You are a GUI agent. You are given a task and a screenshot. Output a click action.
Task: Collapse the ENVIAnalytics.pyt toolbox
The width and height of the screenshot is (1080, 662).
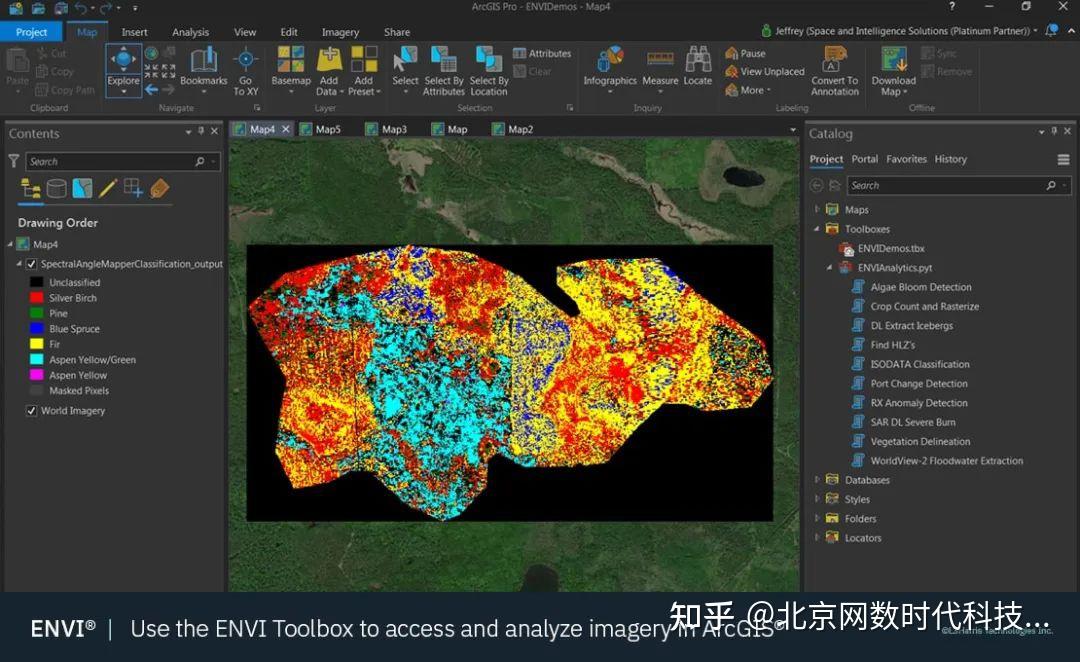pyautogui.click(x=828, y=267)
